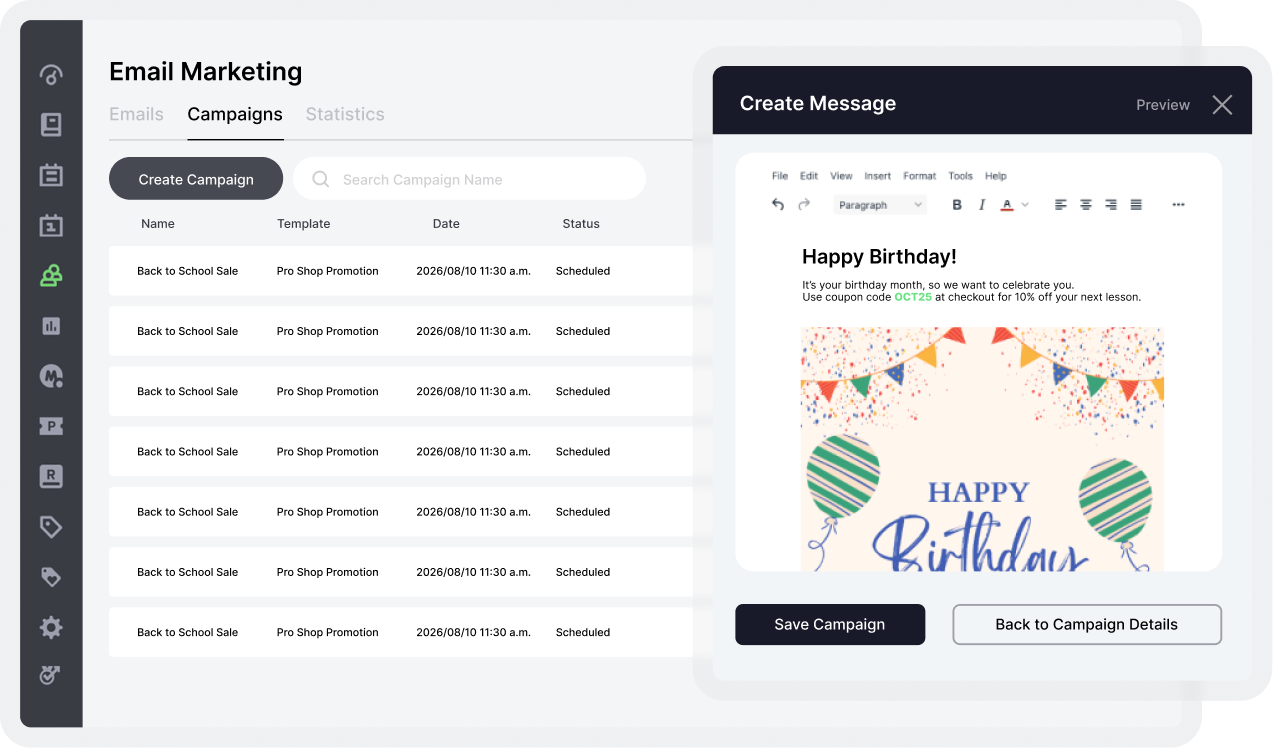This screenshot has height=748, width=1273.
Task: Show more toolbar options via ellipsis
Action: [1178, 205]
